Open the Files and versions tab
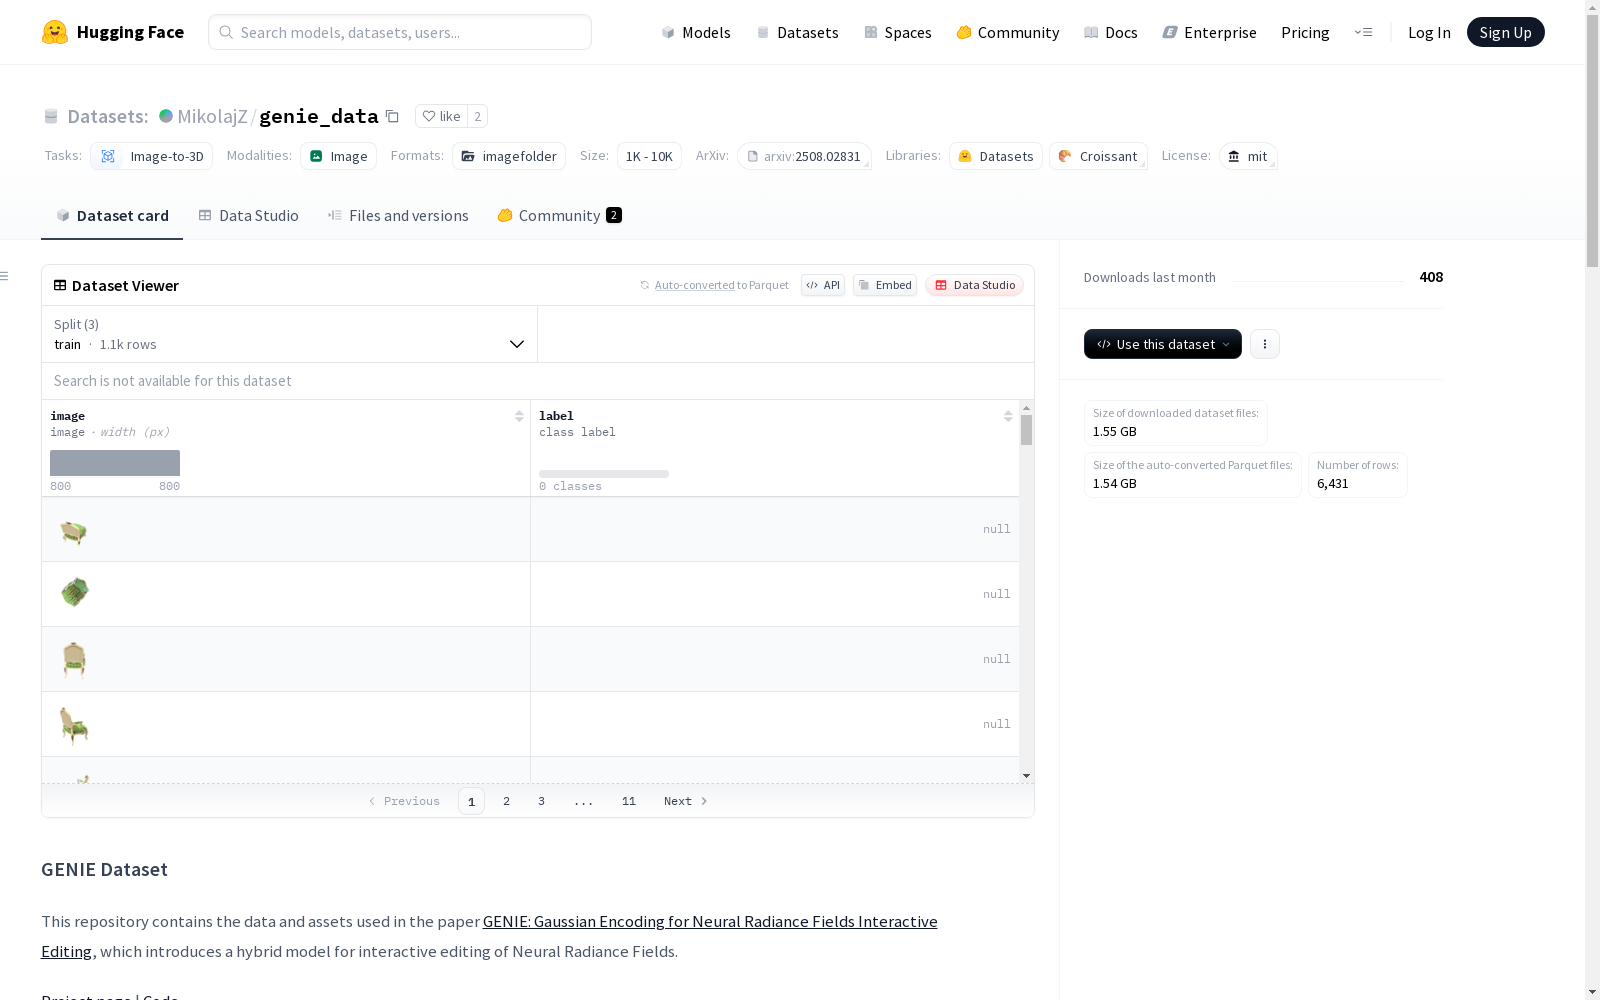This screenshot has width=1600, height=1000. pos(398,216)
